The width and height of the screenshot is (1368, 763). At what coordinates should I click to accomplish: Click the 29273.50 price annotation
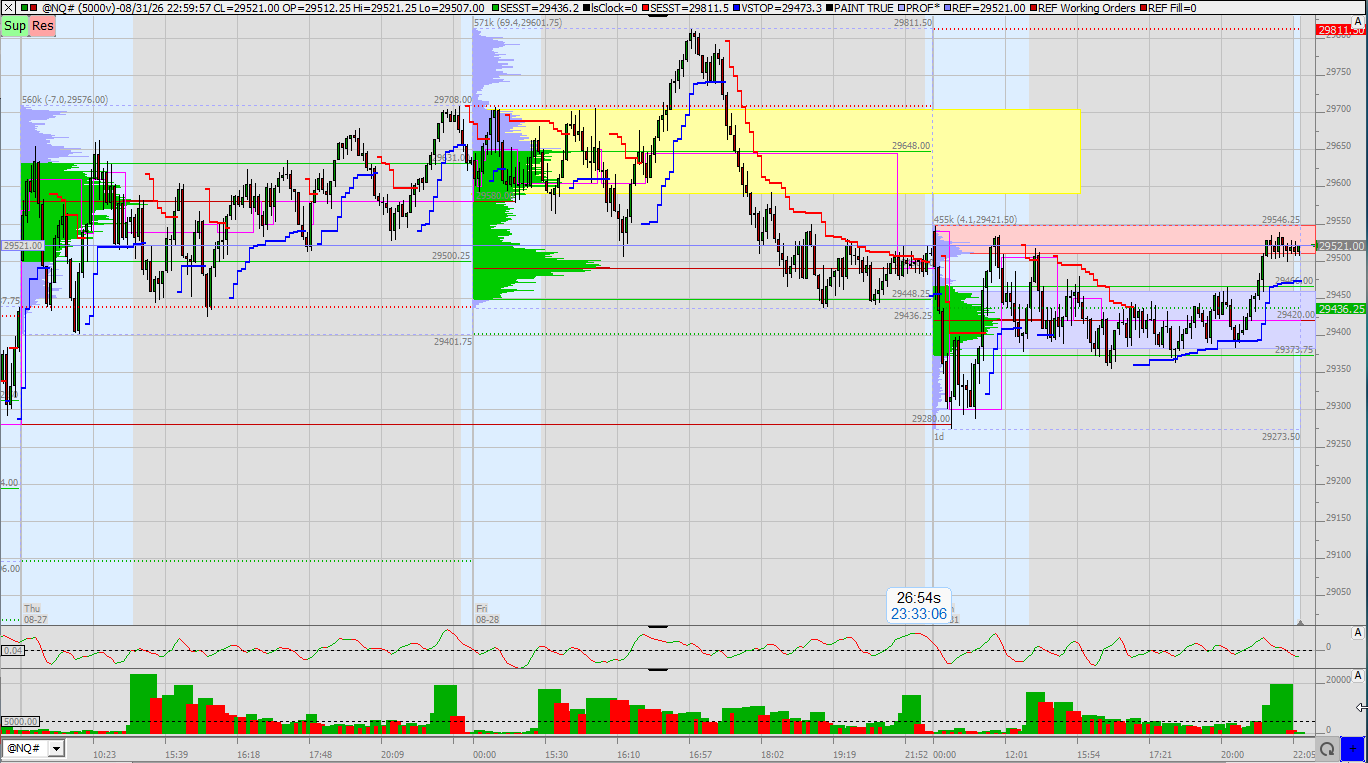click(1281, 436)
